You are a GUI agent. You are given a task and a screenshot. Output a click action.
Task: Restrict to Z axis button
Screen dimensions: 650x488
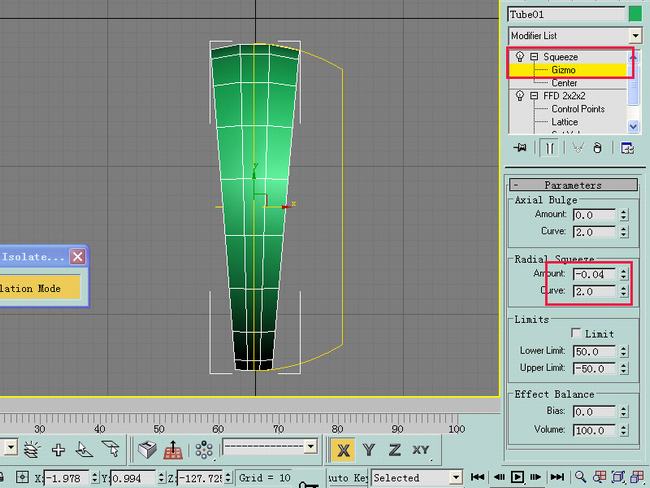click(x=394, y=450)
